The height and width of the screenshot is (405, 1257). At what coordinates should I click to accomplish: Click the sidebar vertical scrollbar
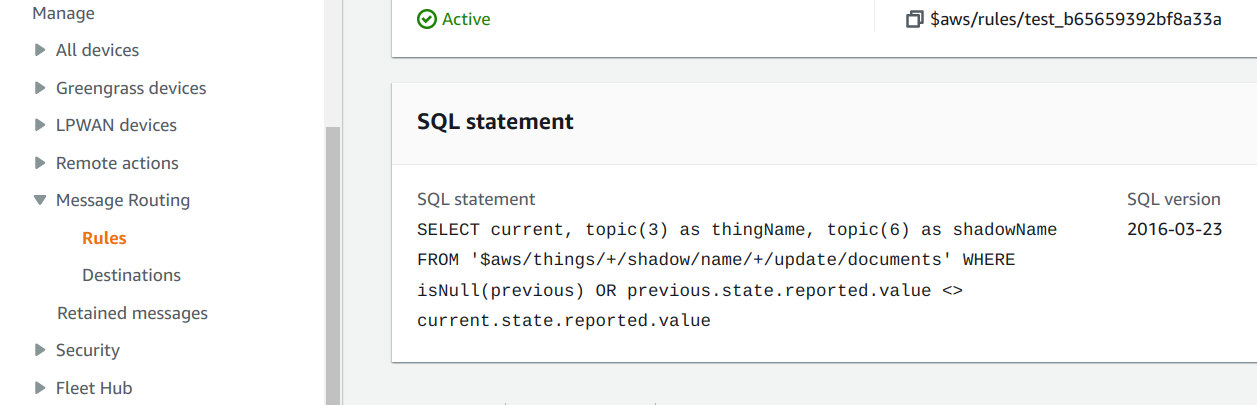click(x=333, y=265)
